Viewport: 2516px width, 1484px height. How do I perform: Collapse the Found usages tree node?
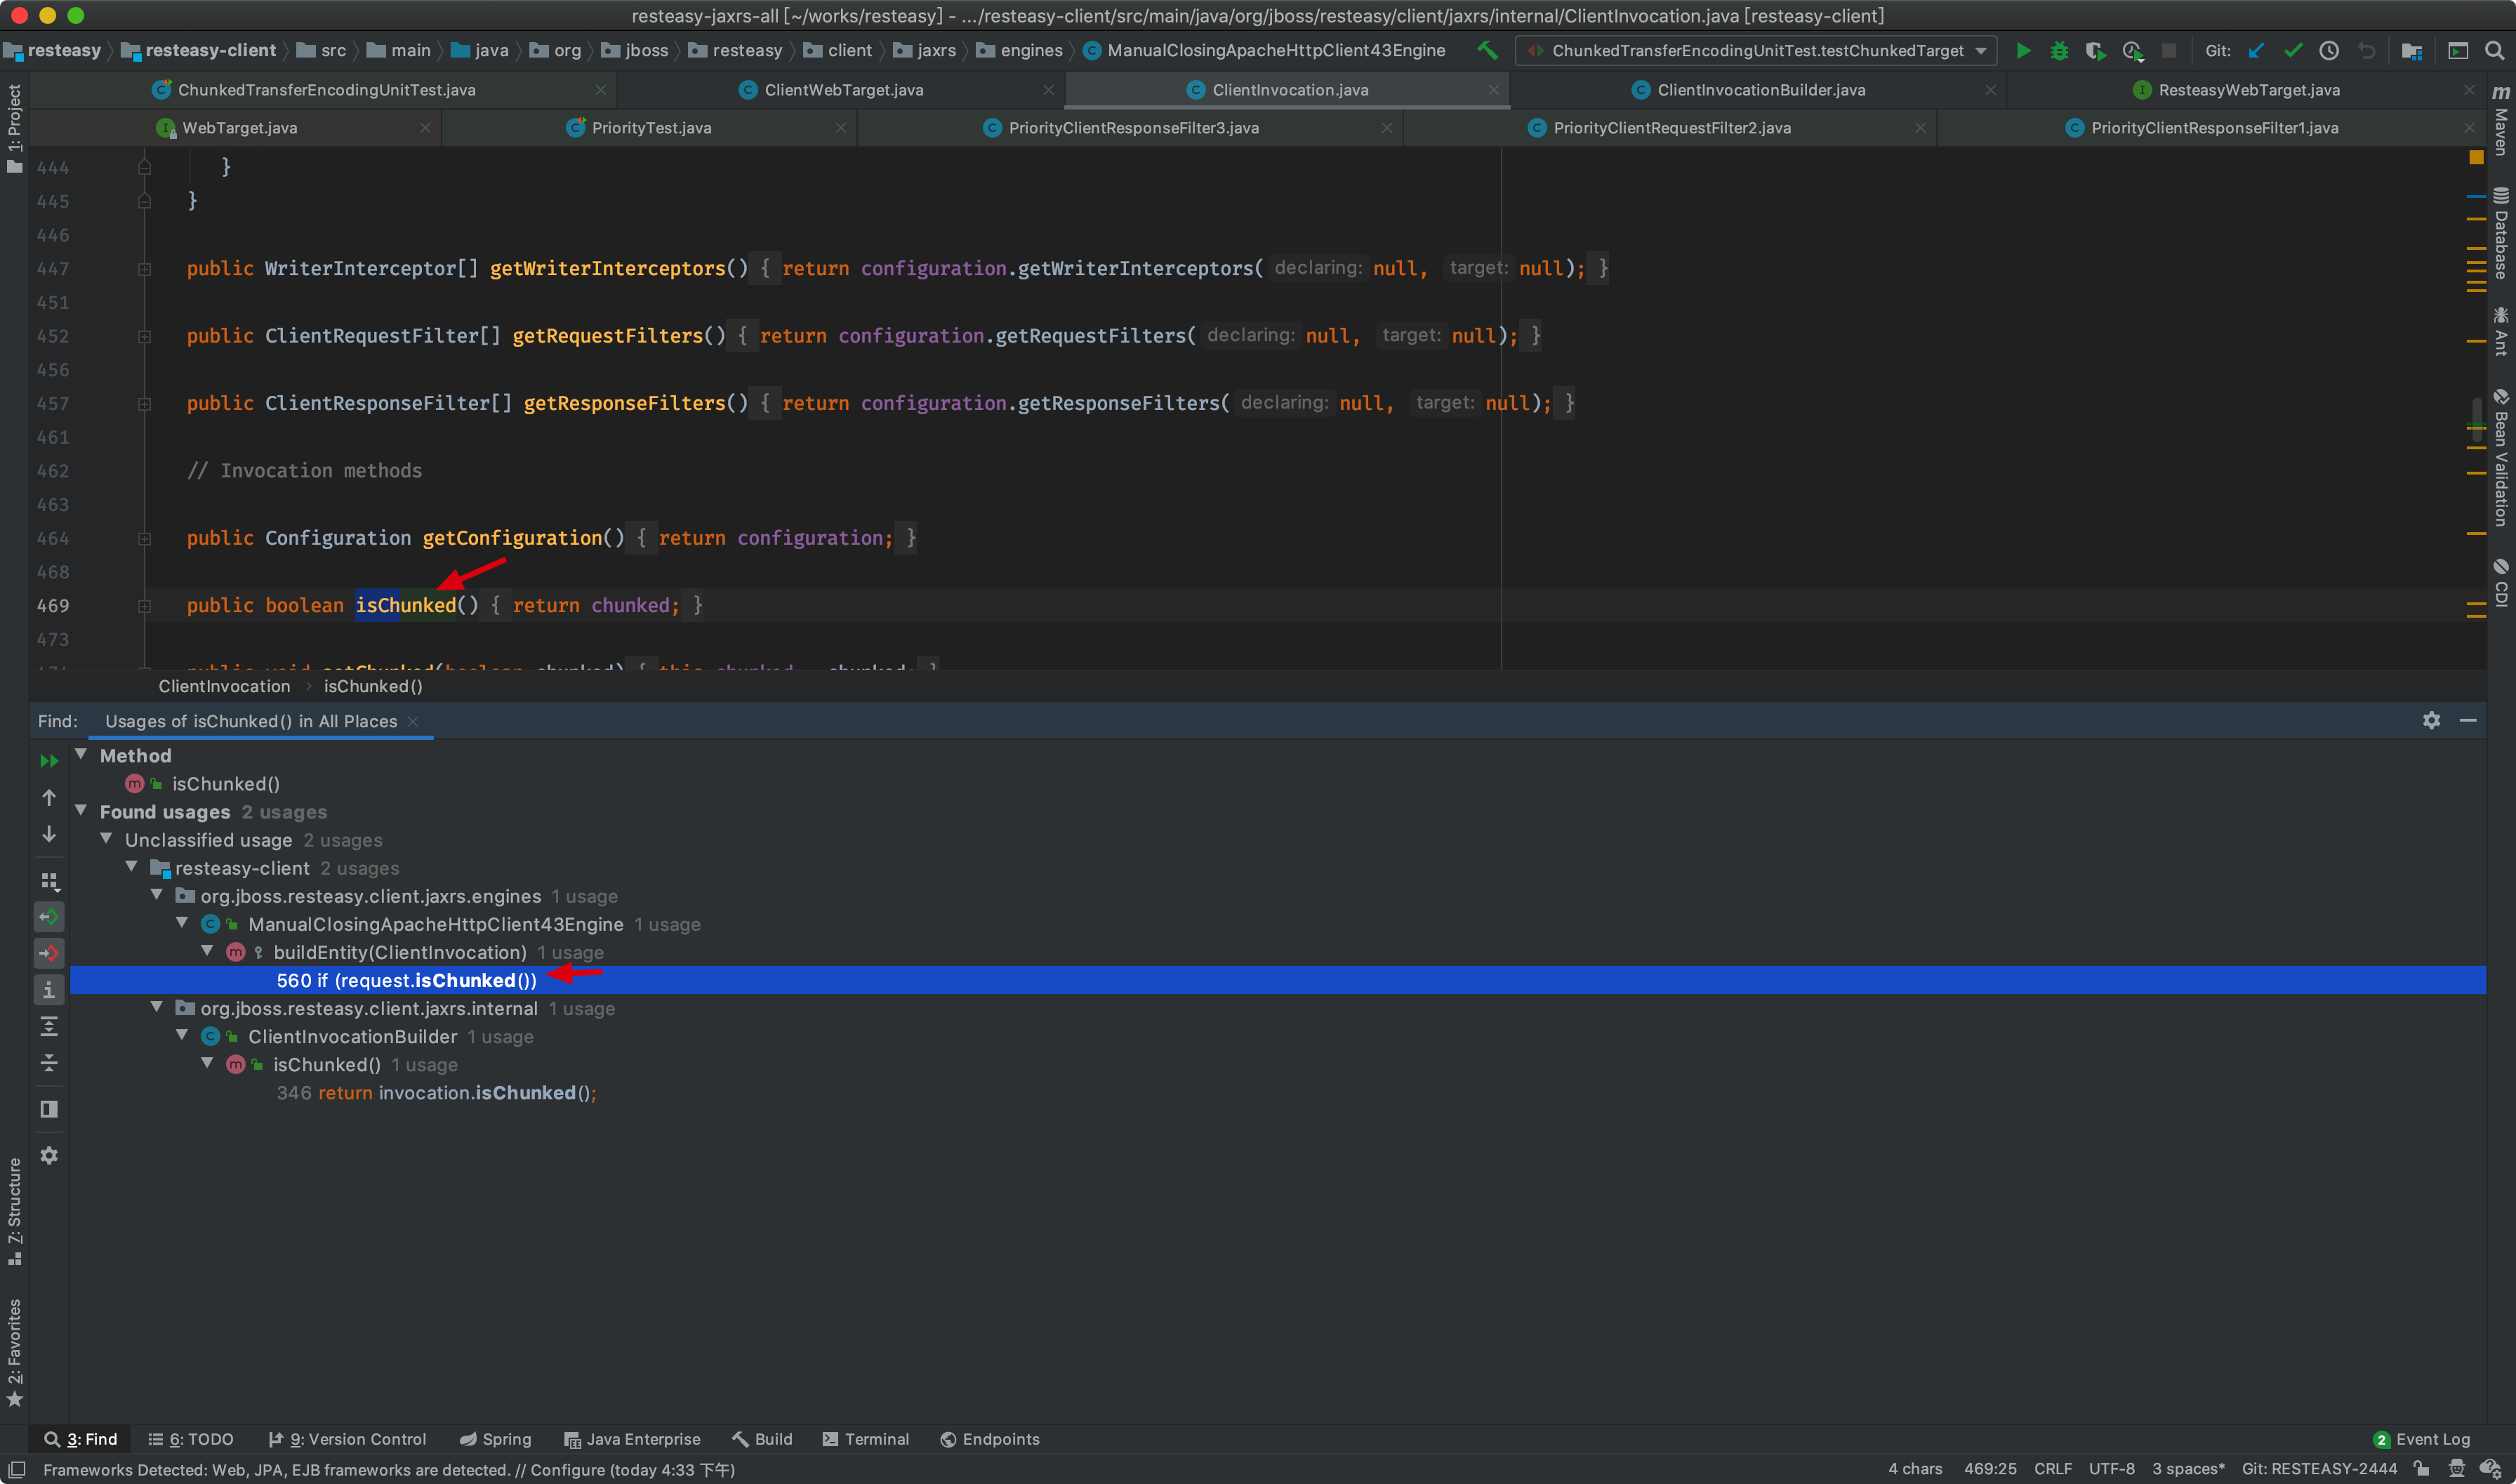[x=81, y=811]
